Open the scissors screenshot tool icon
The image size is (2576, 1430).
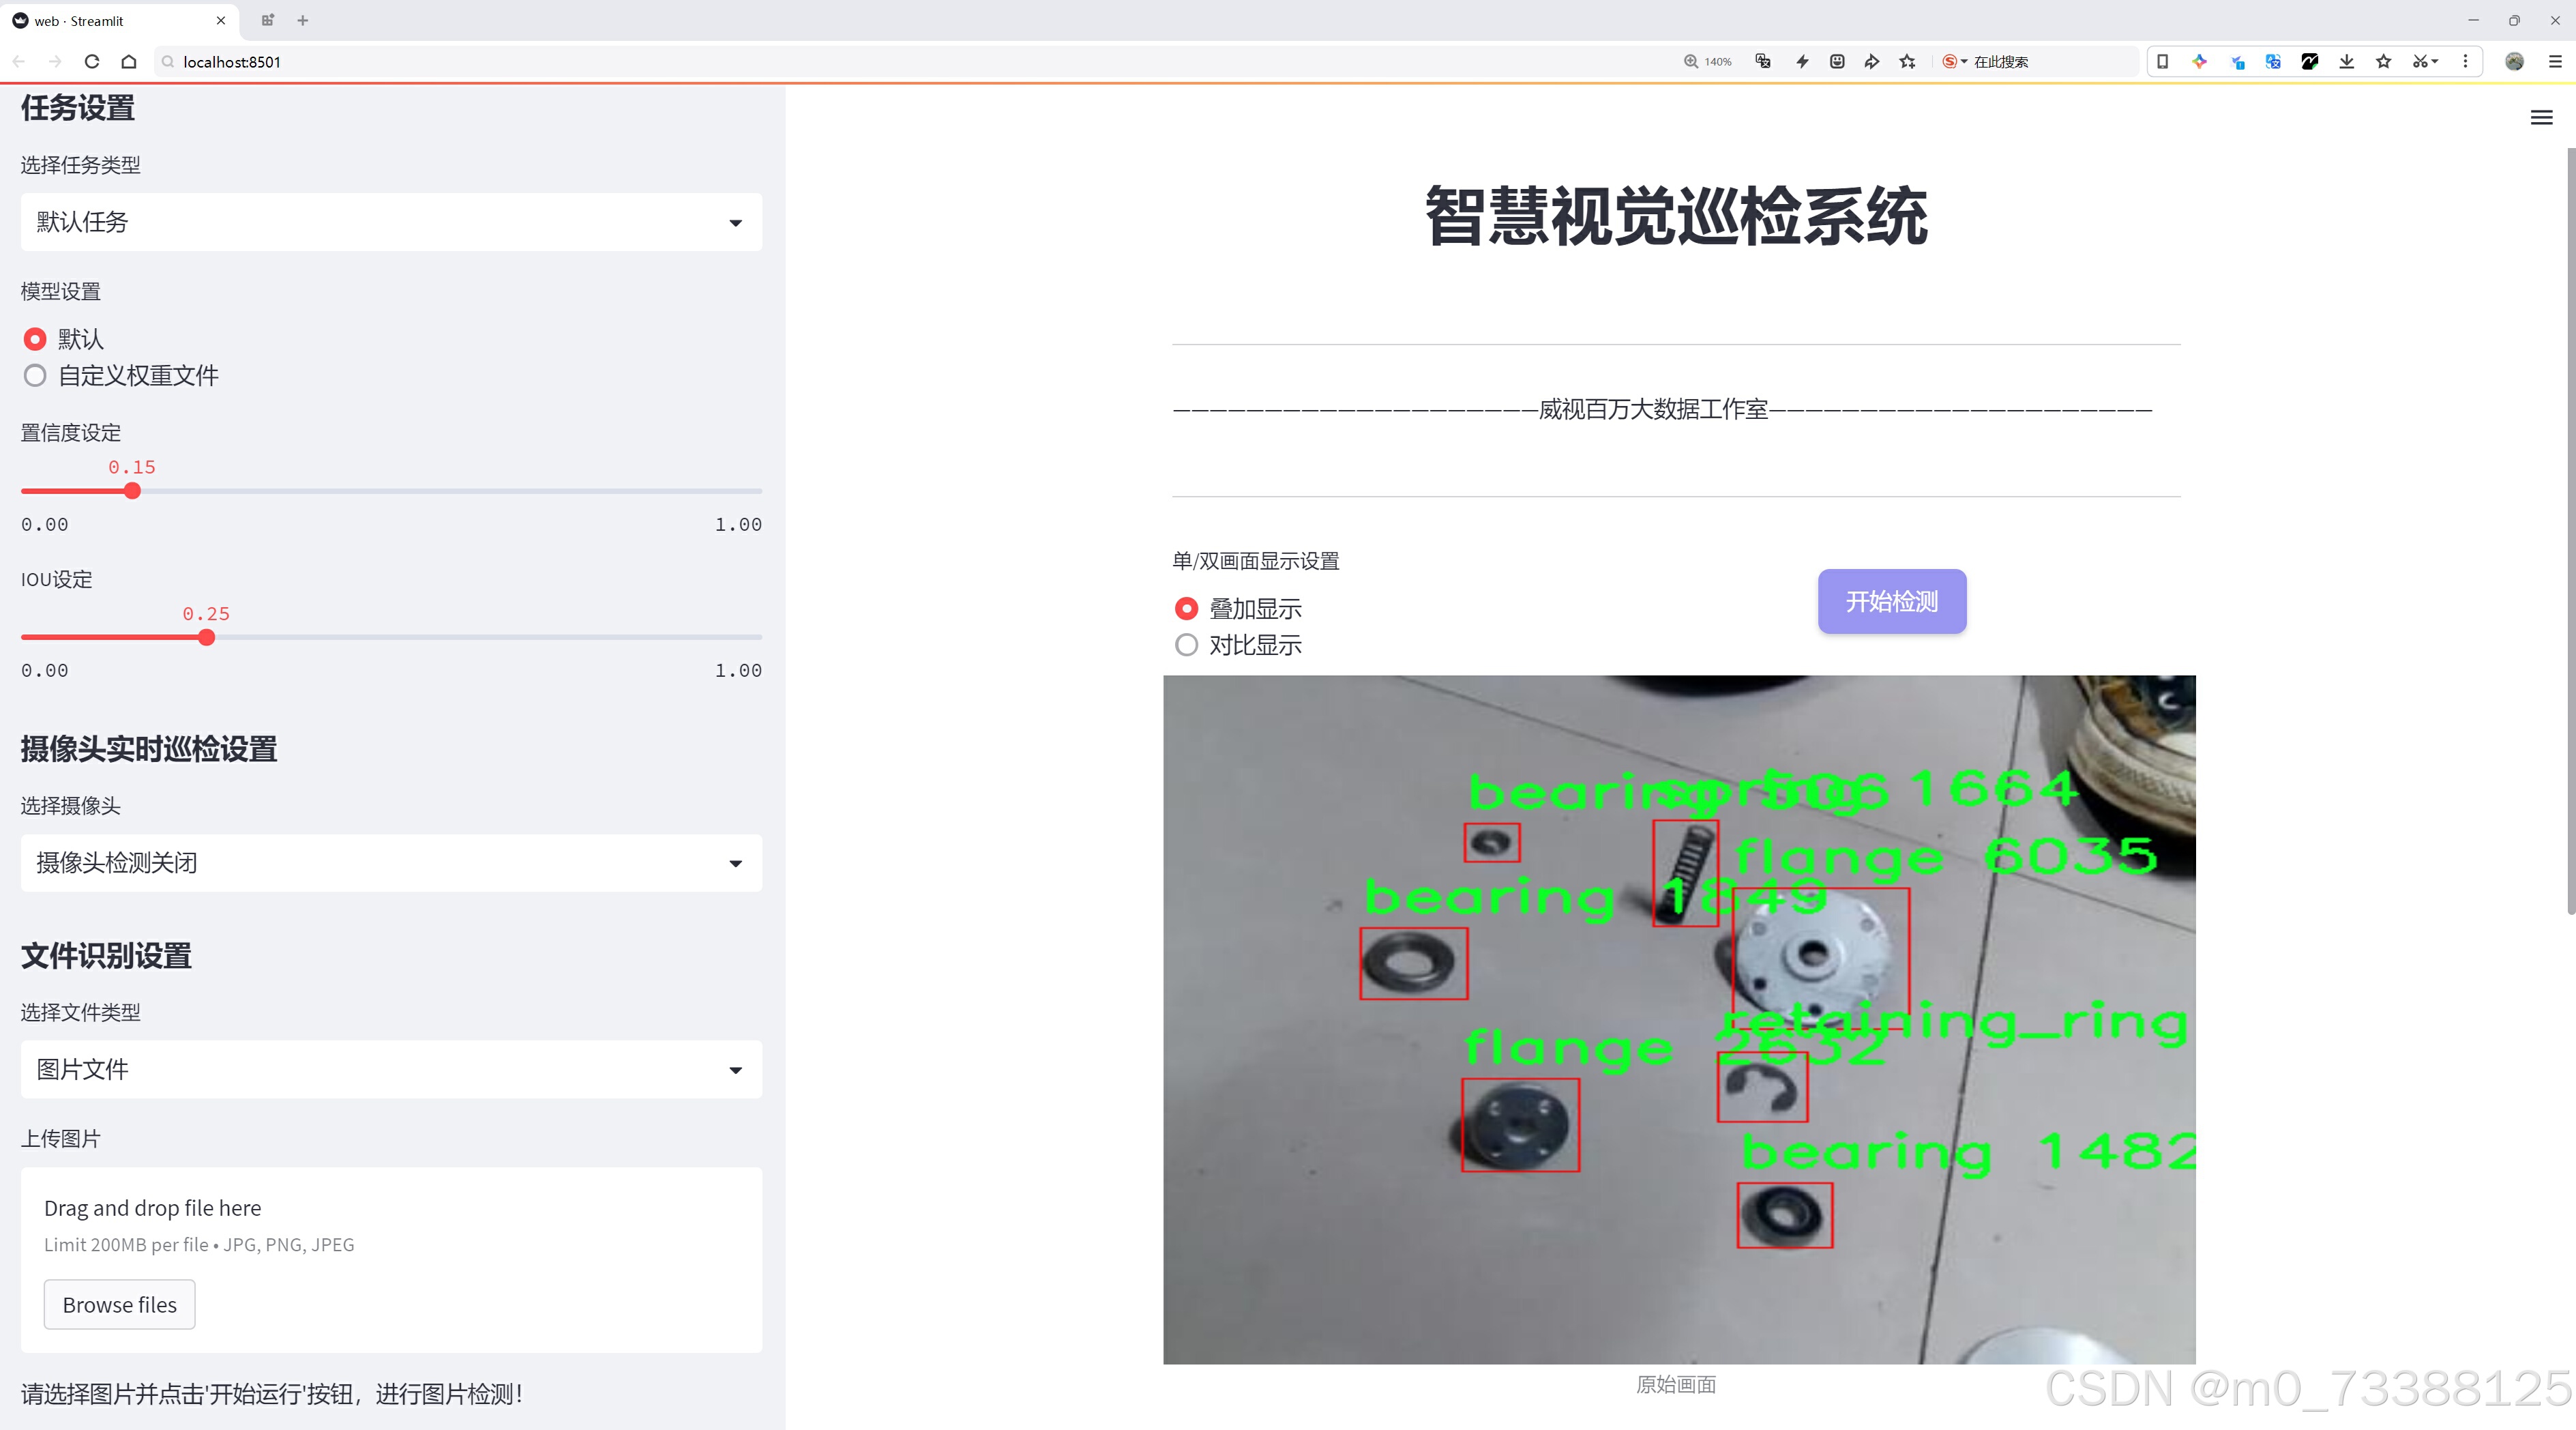point(2419,61)
